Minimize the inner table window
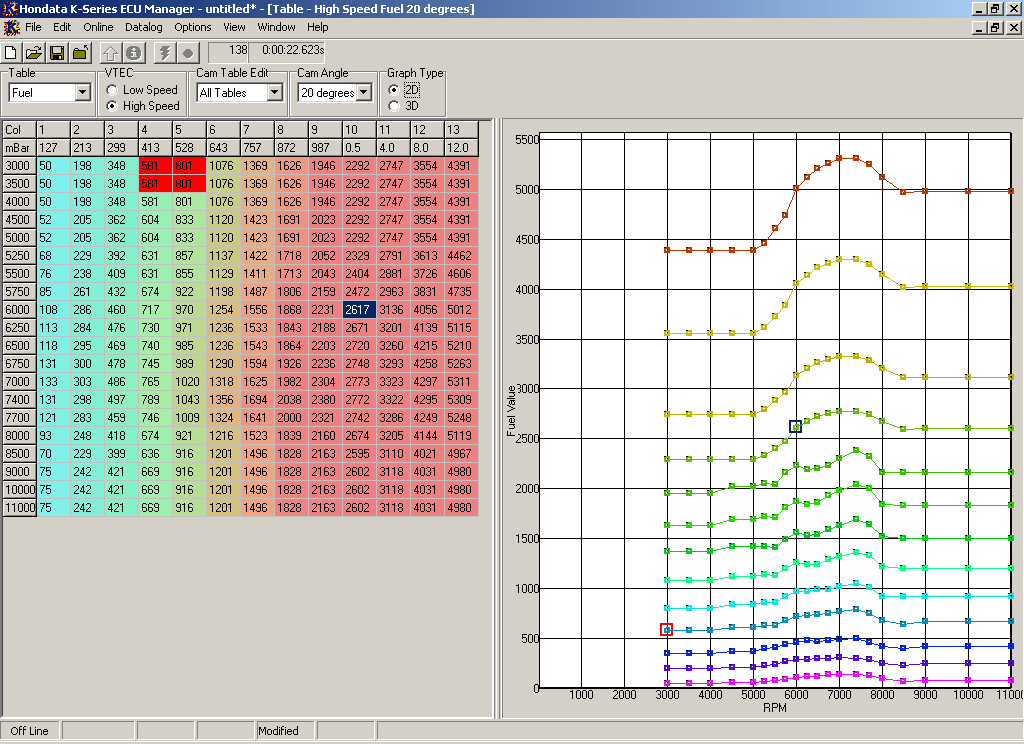 coord(980,27)
